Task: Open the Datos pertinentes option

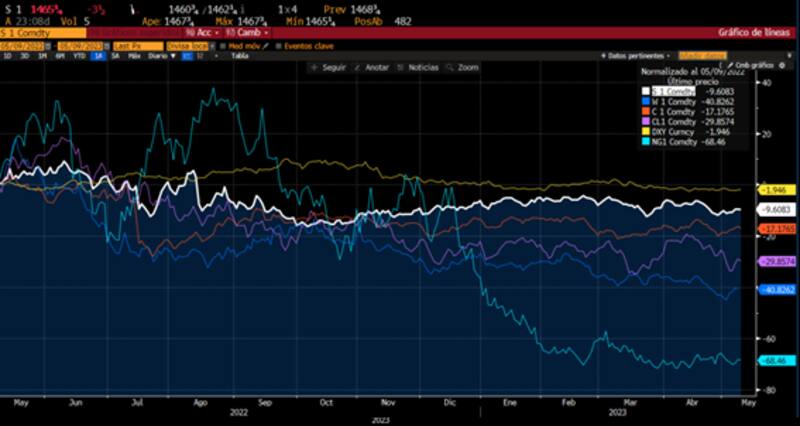Action: (x=635, y=56)
